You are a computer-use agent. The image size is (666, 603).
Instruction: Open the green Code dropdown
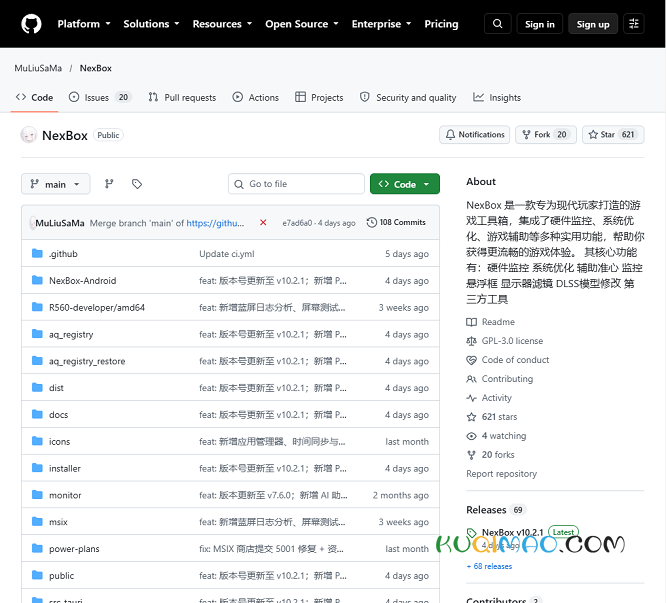click(404, 184)
